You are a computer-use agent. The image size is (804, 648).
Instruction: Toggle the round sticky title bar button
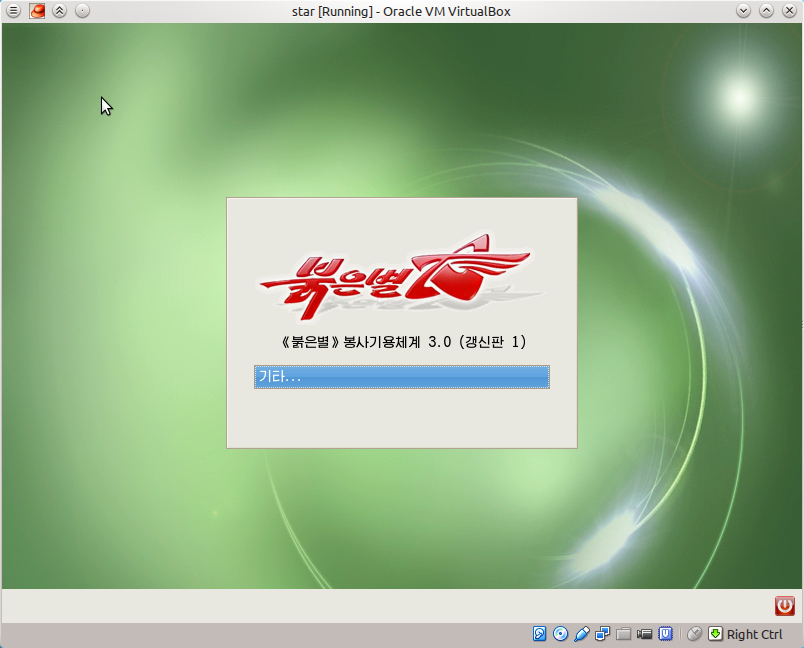82,10
